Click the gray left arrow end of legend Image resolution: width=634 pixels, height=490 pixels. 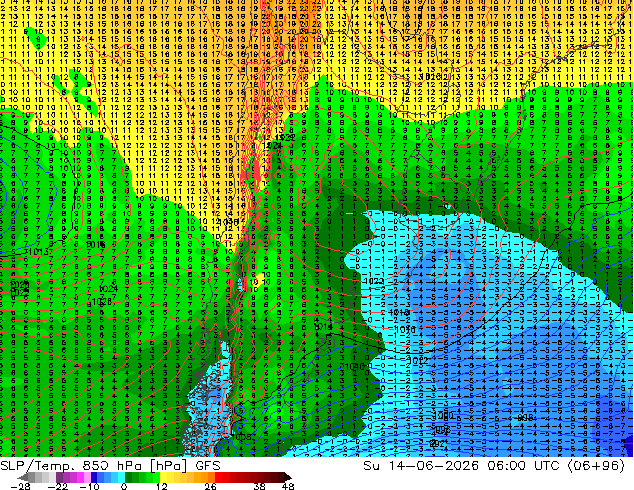[x=23, y=478]
